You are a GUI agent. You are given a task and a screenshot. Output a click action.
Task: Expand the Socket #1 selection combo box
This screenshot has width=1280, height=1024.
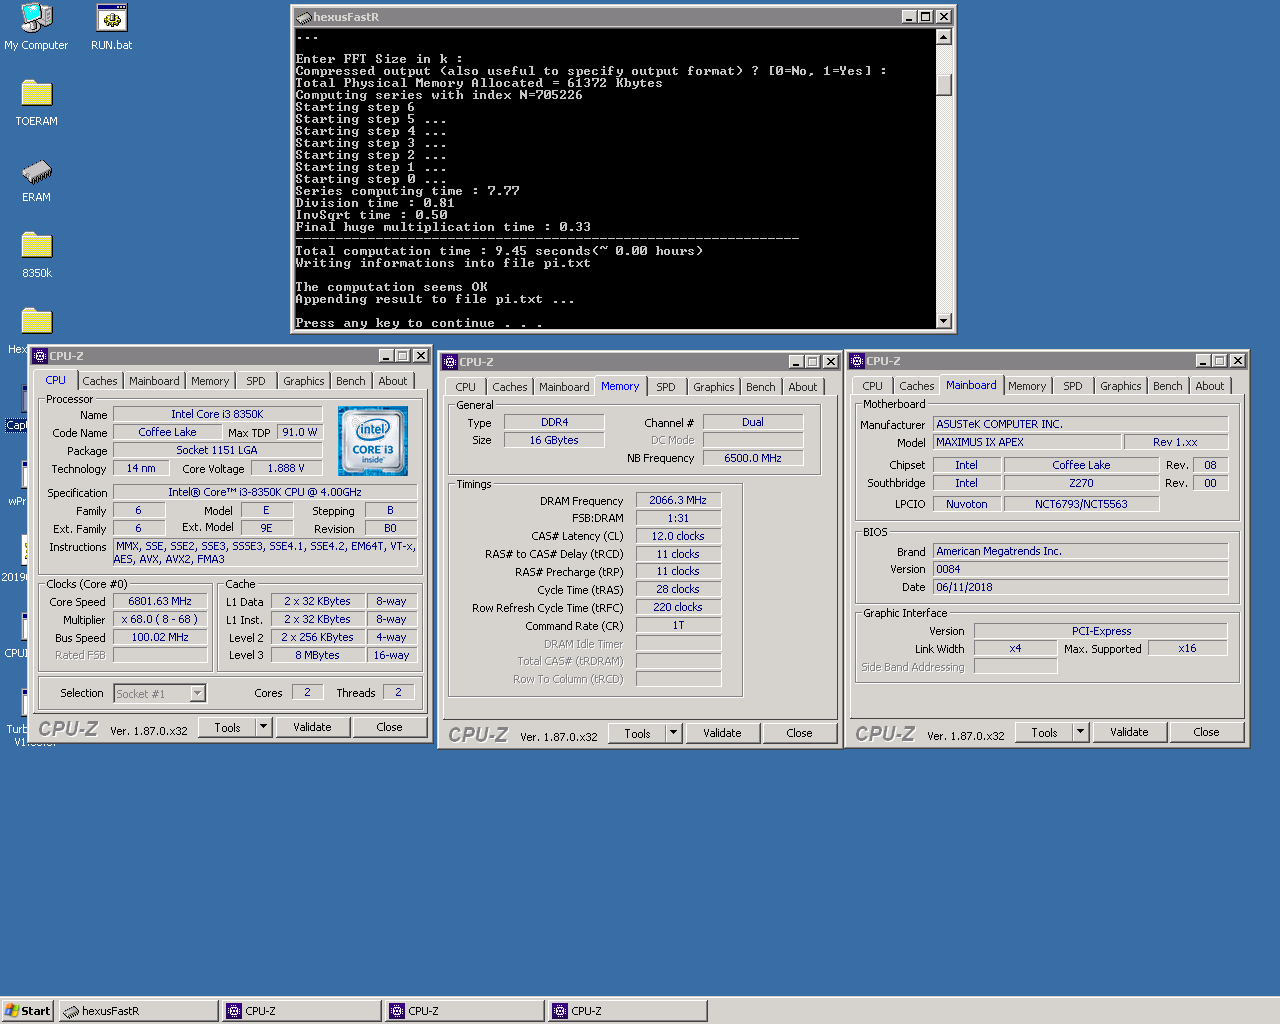tap(197, 693)
